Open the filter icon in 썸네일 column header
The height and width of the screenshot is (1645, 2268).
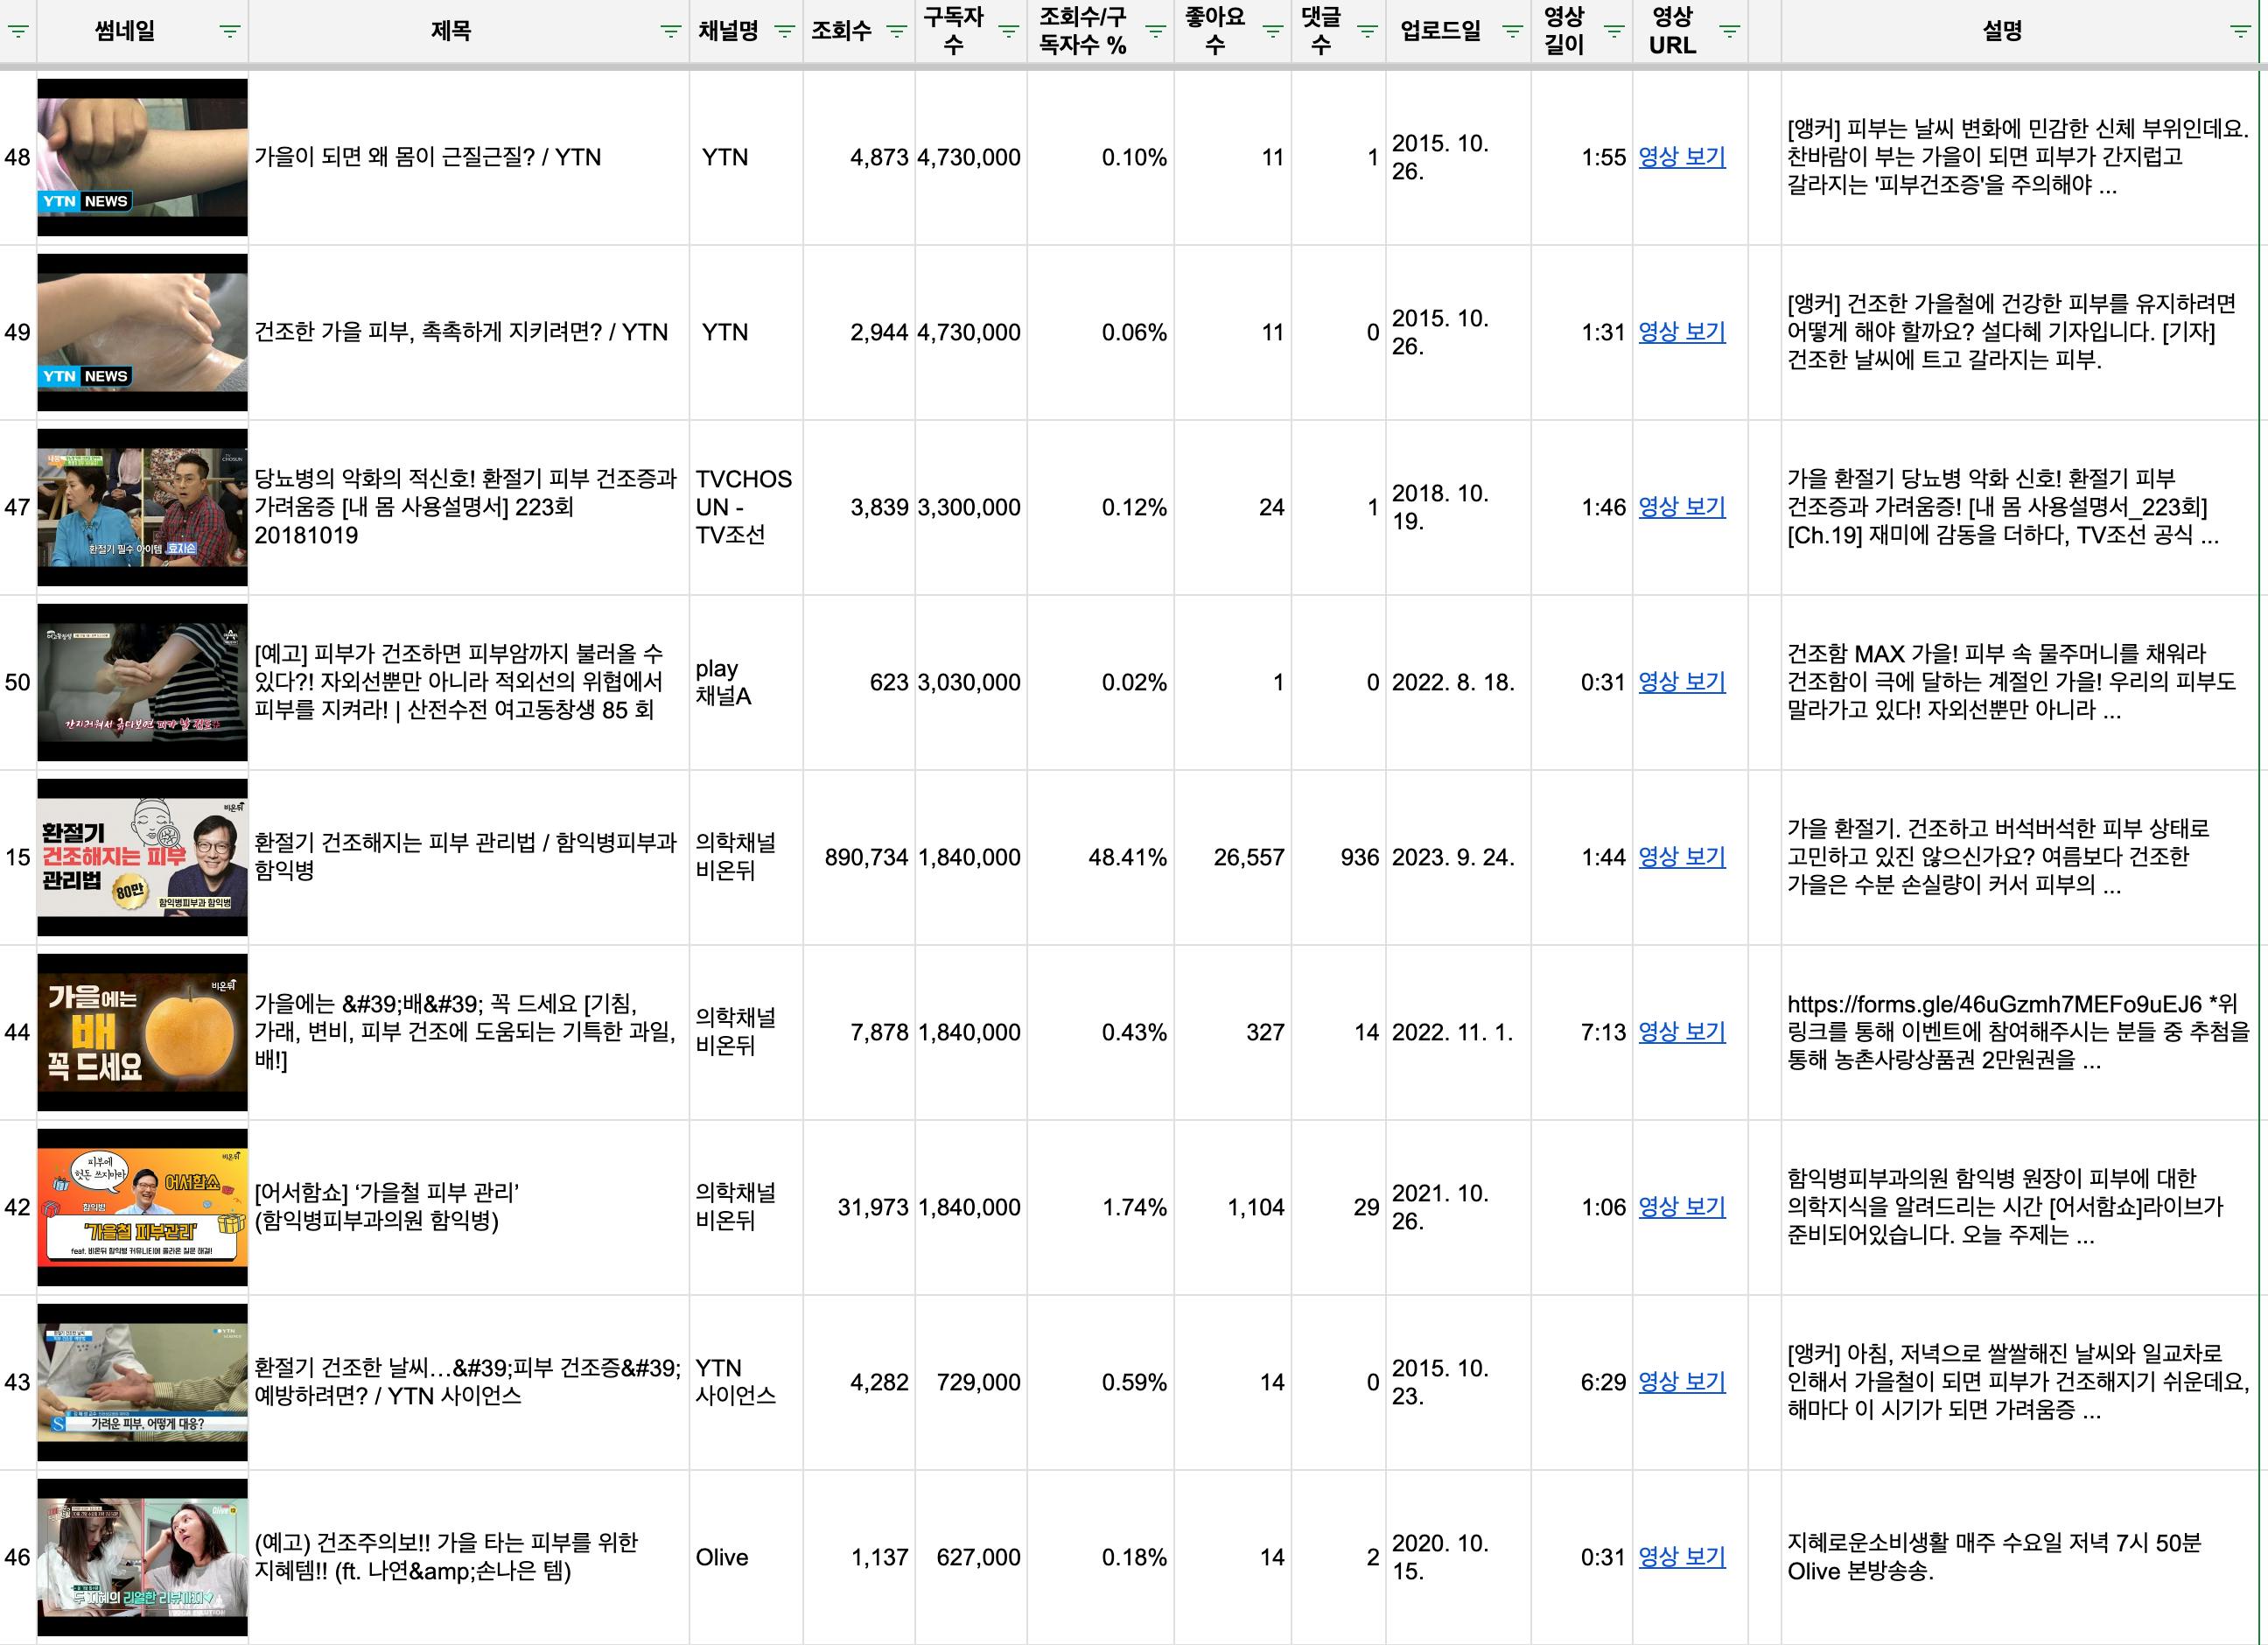[229, 31]
